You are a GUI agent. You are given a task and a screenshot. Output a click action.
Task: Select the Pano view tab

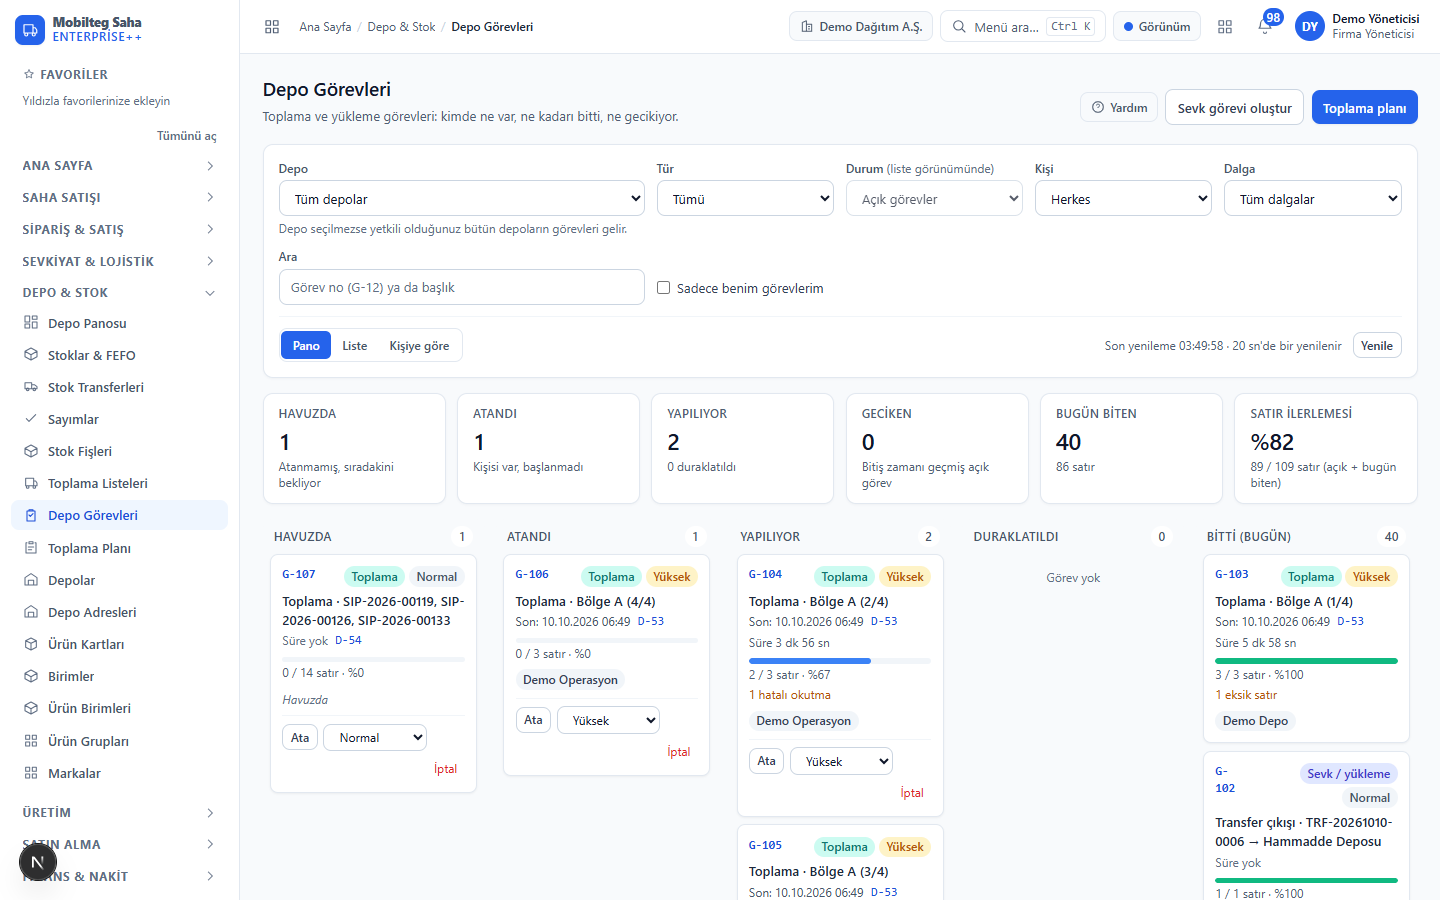tap(306, 345)
